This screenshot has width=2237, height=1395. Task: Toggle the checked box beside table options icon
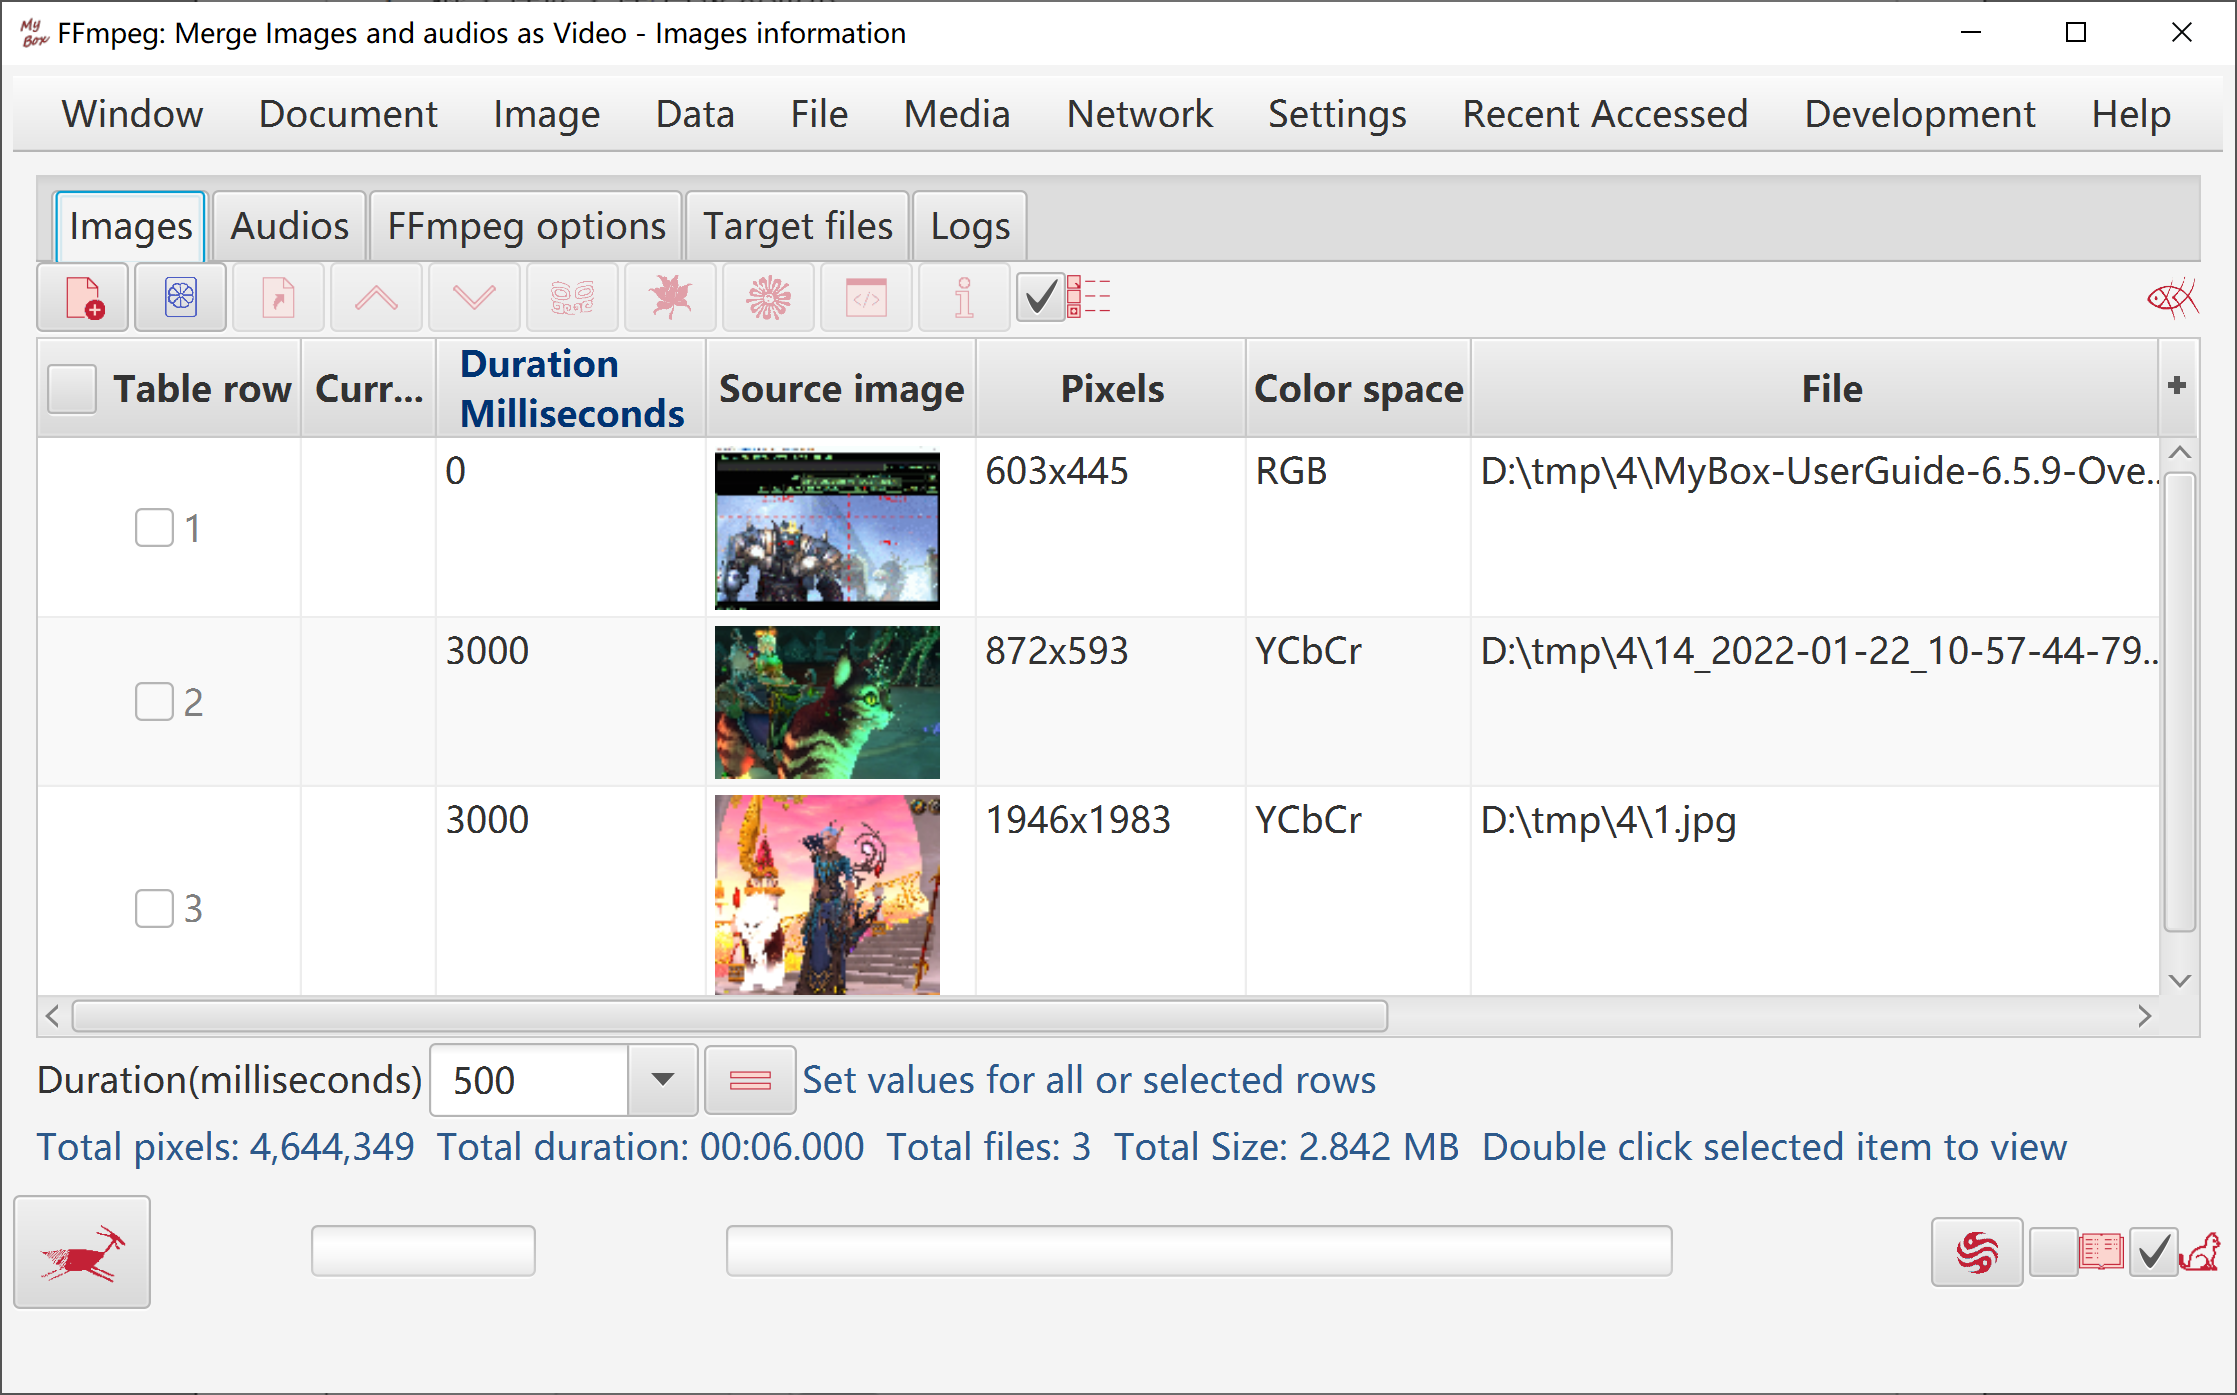pos(1041,298)
